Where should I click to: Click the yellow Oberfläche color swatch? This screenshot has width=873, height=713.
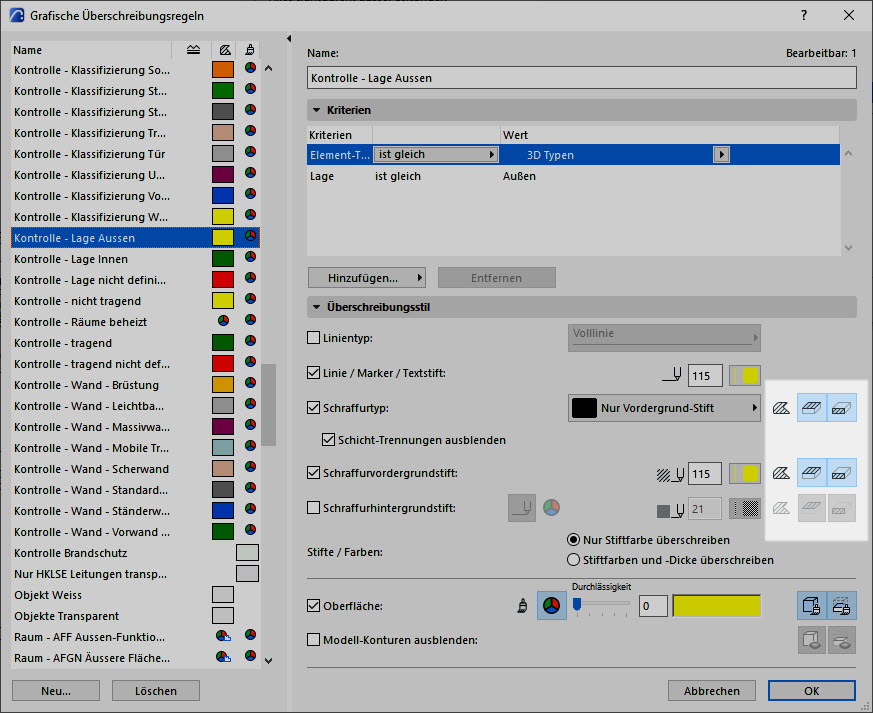[716, 606]
